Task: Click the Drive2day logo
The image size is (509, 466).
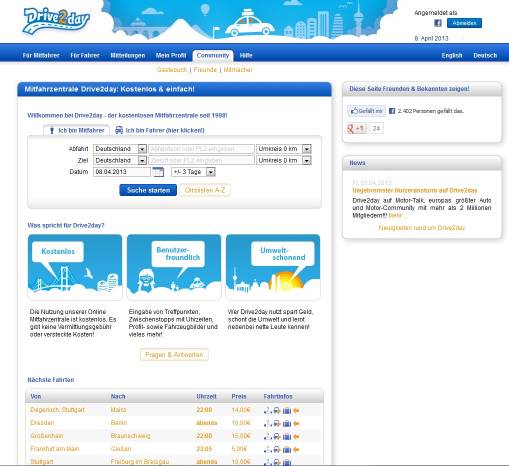Action: [x=56, y=21]
